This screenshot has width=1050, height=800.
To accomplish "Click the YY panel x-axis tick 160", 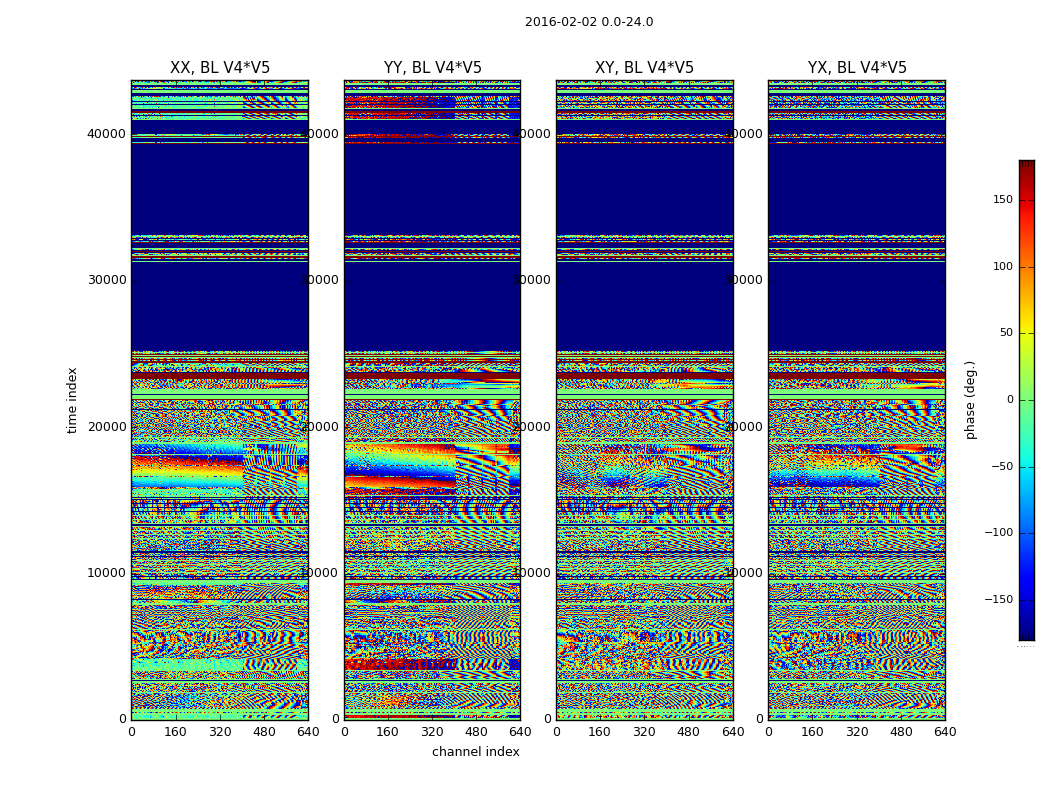I will [388, 732].
